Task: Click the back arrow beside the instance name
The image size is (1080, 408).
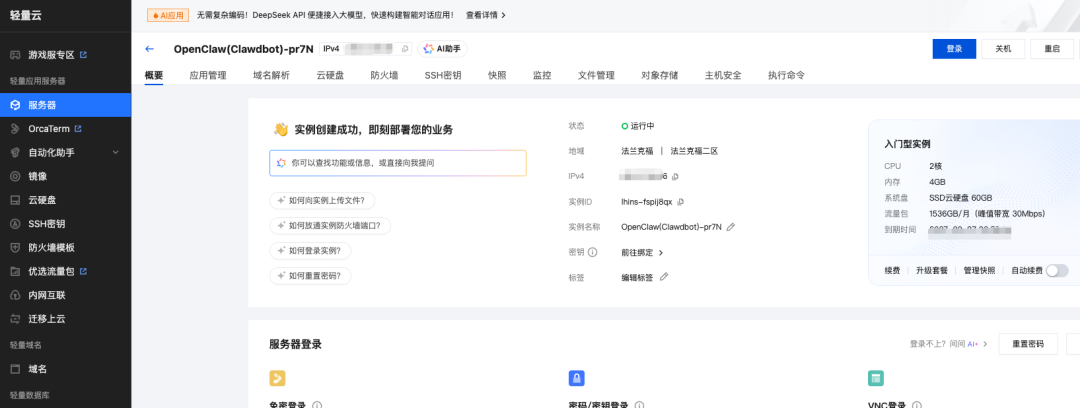Action: tap(149, 49)
